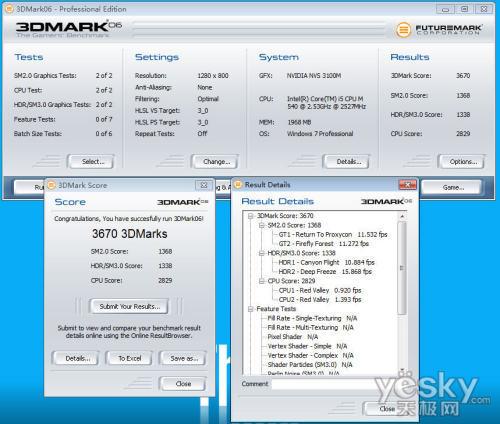Click the 3DMark06 main window title icon
Viewport: 500px width, 424px height.
9,9
